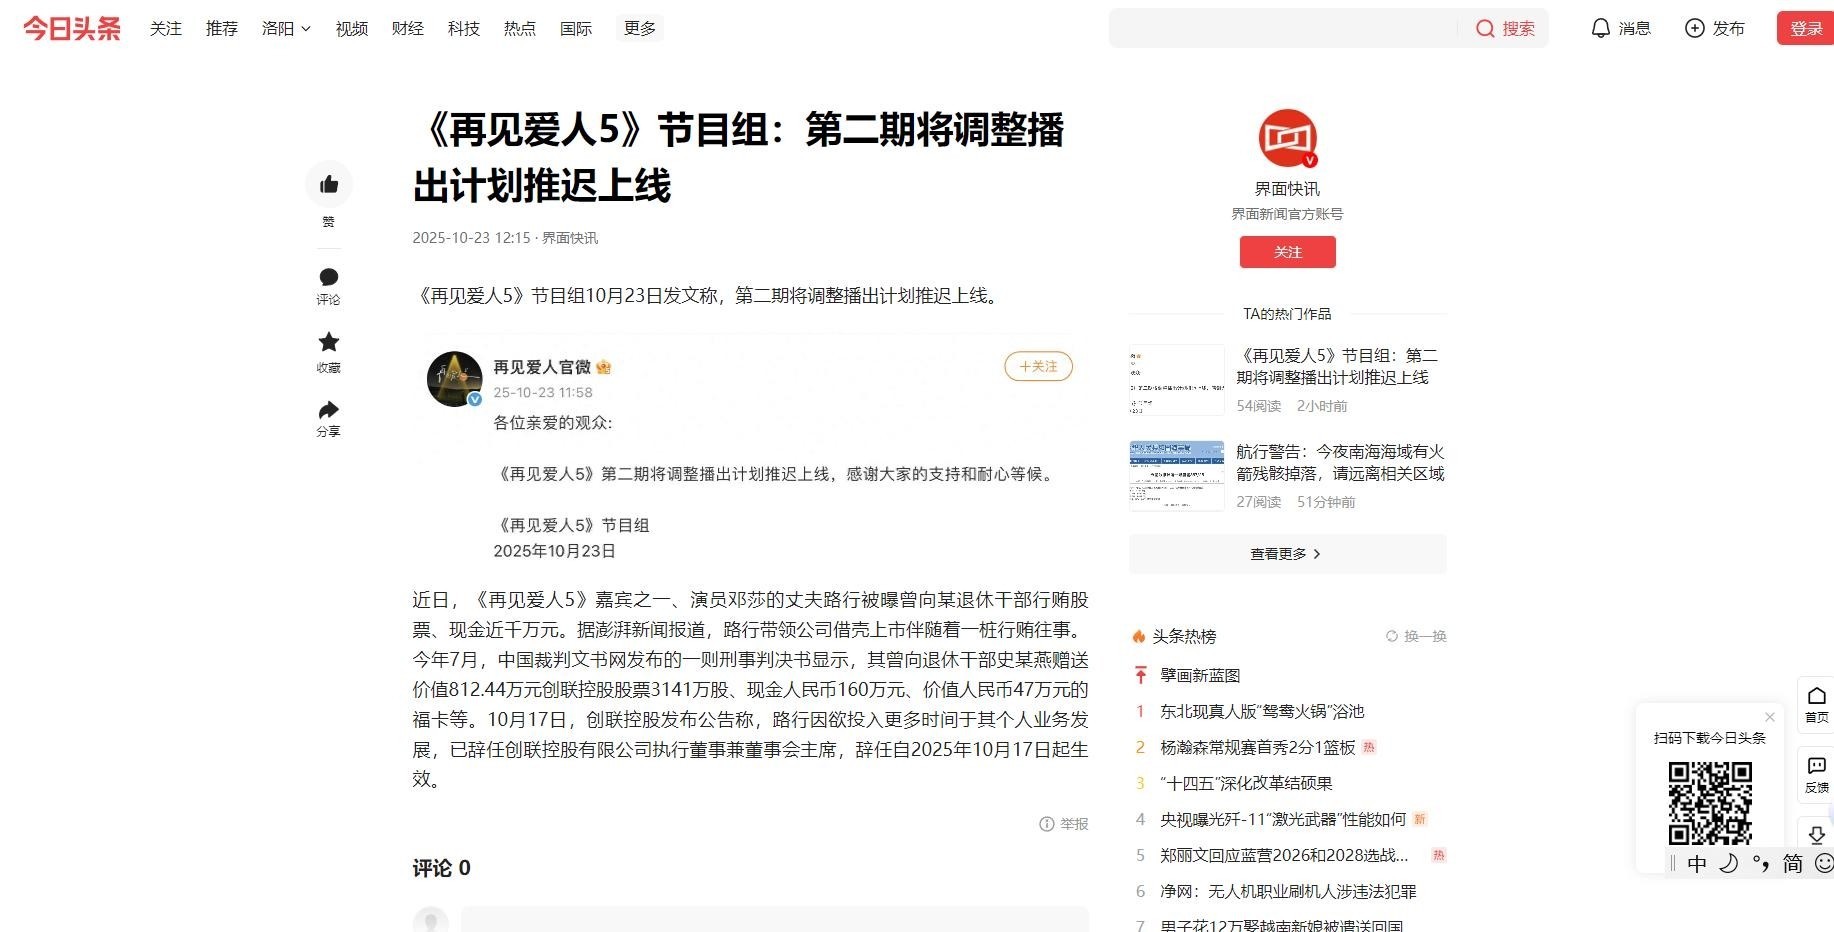Image resolution: width=1834 pixels, height=932 pixels.
Task: Favorite the article with the star icon
Action: click(x=329, y=343)
